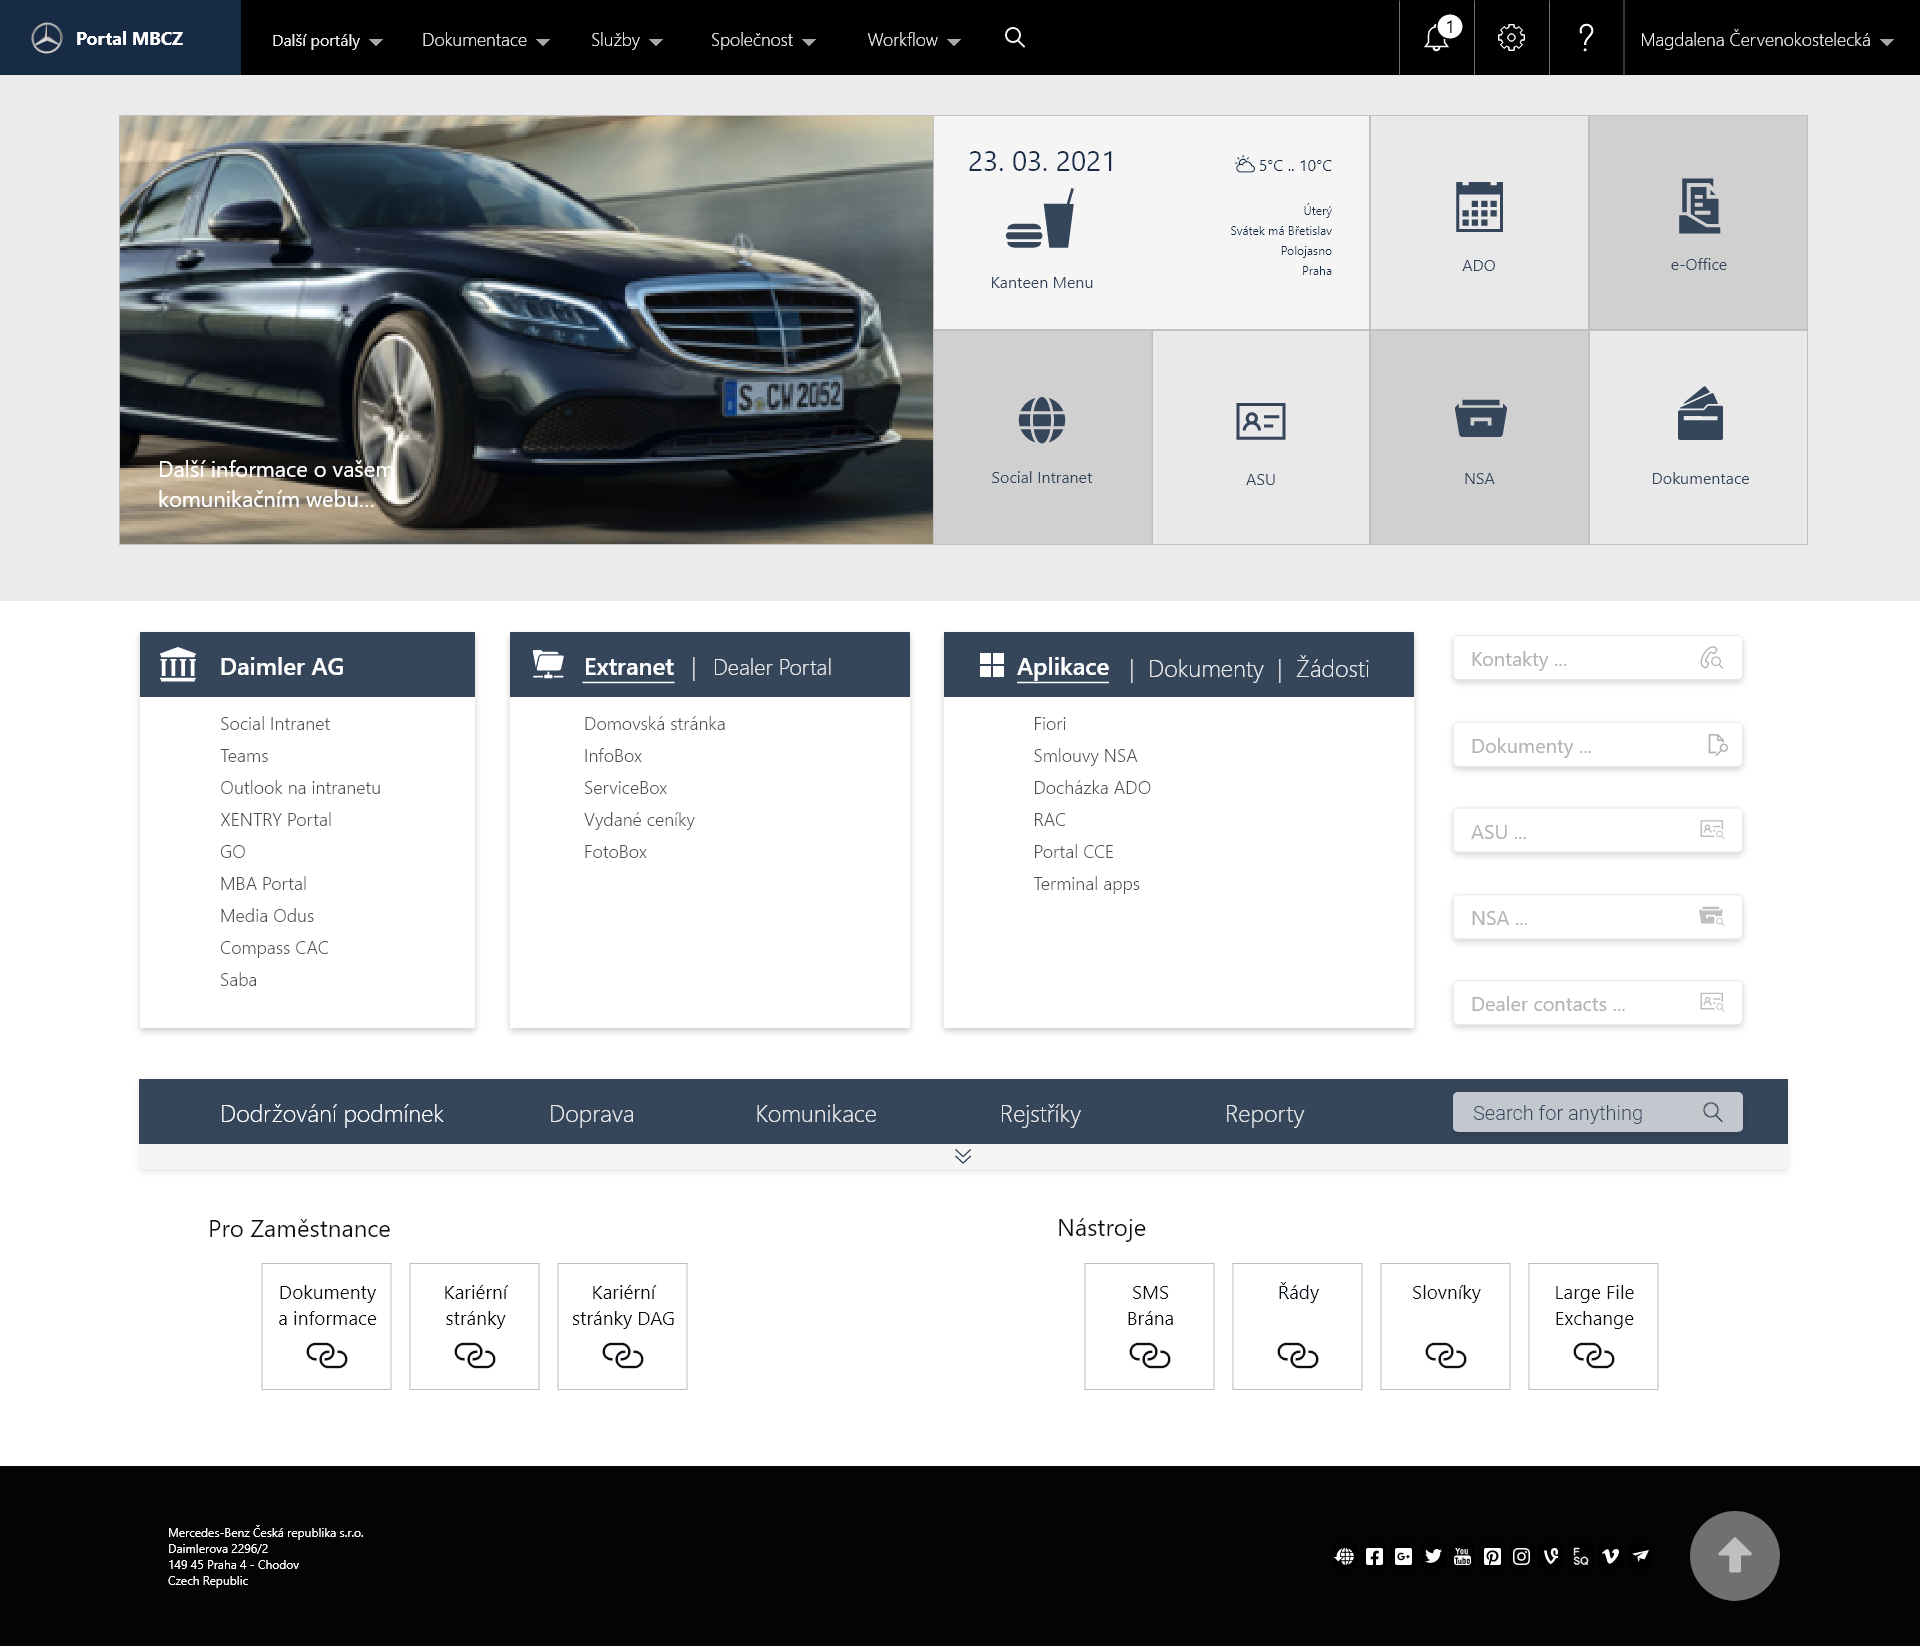The image size is (1920, 1646).
Task: Open notifications via the bell icon
Action: click(1435, 37)
